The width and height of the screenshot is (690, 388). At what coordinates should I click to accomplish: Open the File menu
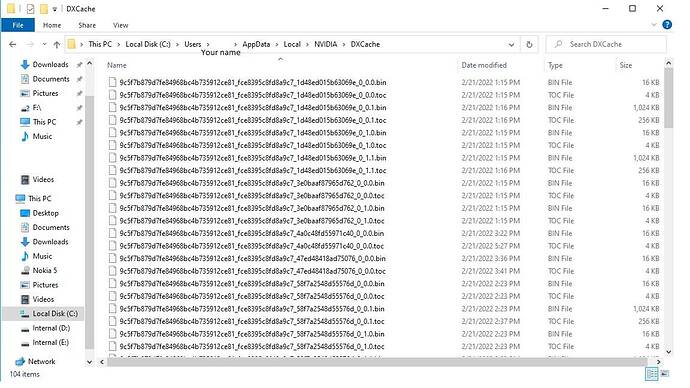(x=18, y=26)
